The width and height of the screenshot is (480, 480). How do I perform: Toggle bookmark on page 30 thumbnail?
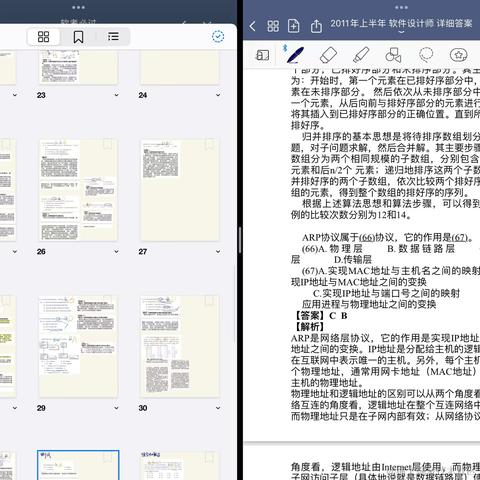(209, 300)
